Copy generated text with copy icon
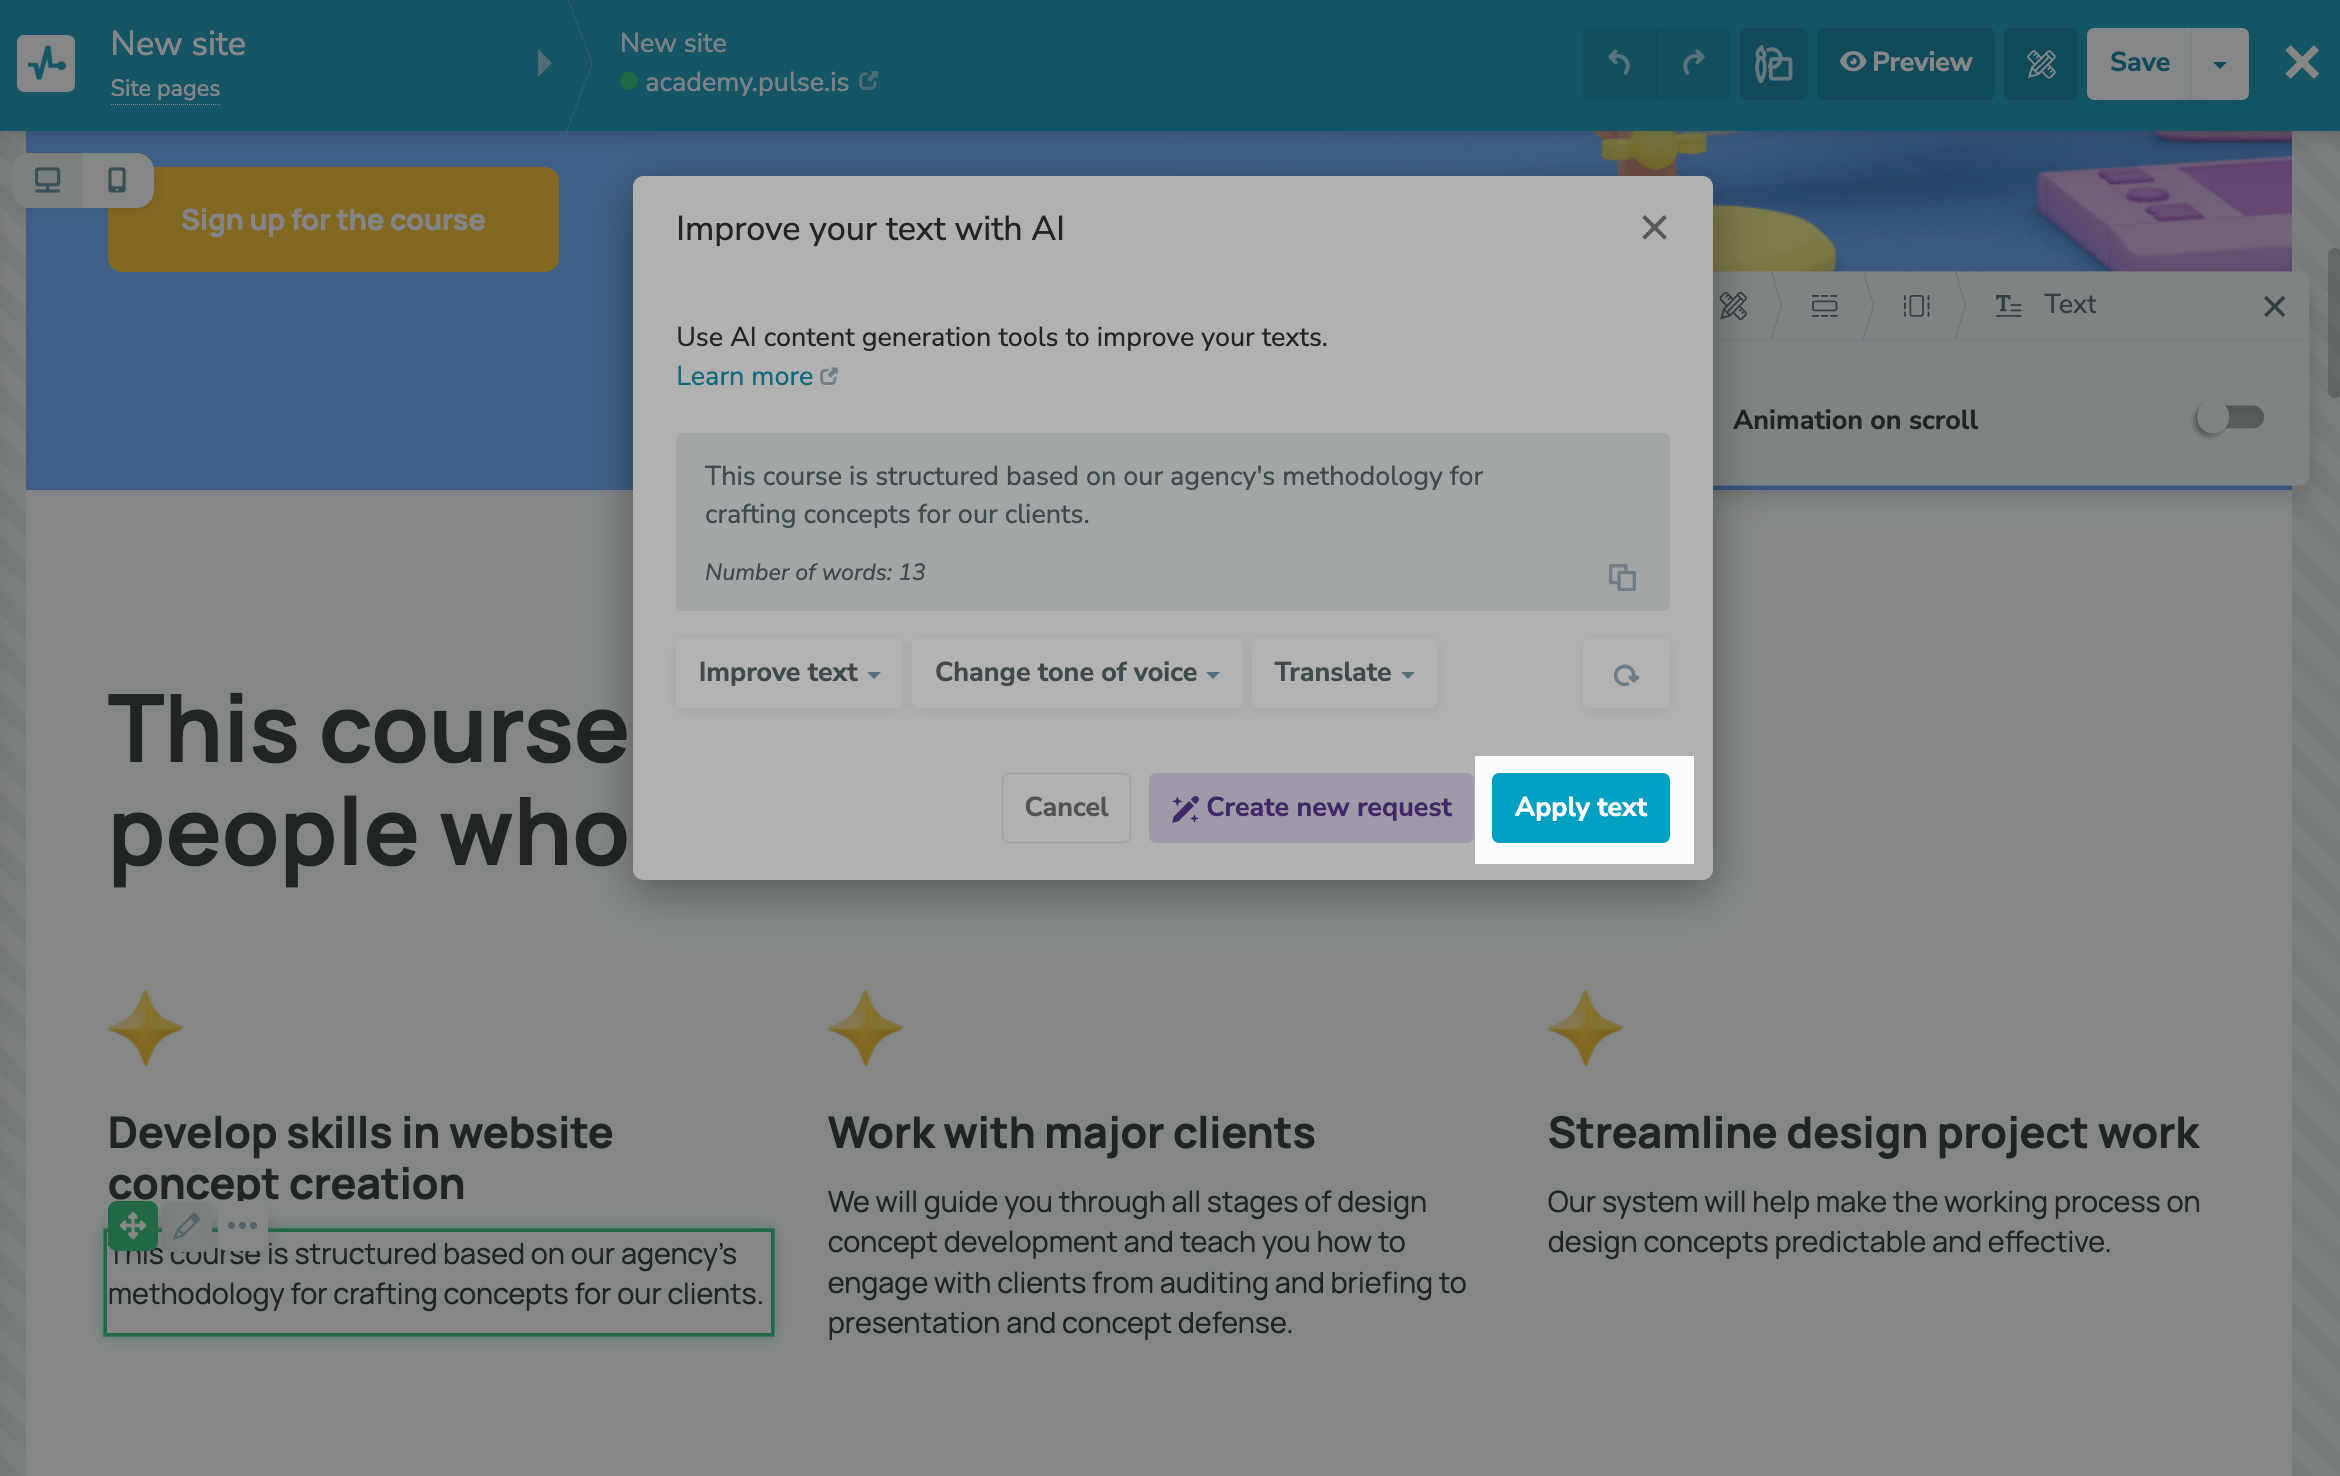Viewport: 2340px width, 1476px height. 1621,577
